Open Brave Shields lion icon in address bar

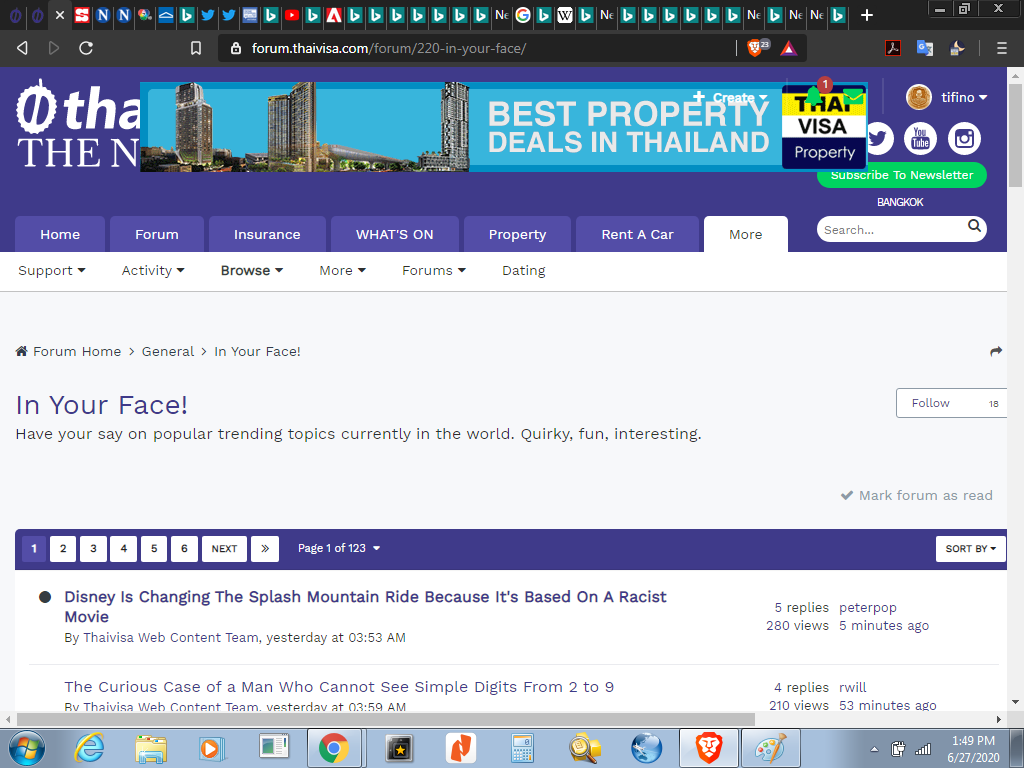pyautogui.click(x=755, y=48)
